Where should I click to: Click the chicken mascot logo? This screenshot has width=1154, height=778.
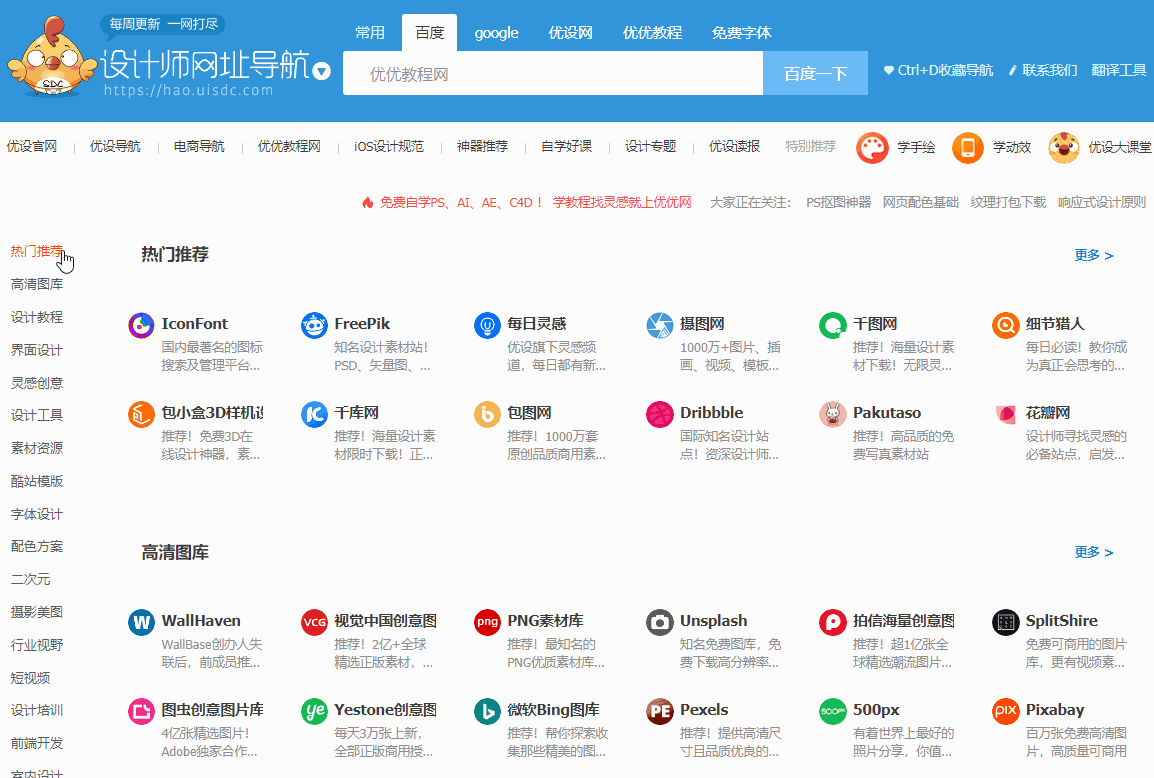pos(52,57)
